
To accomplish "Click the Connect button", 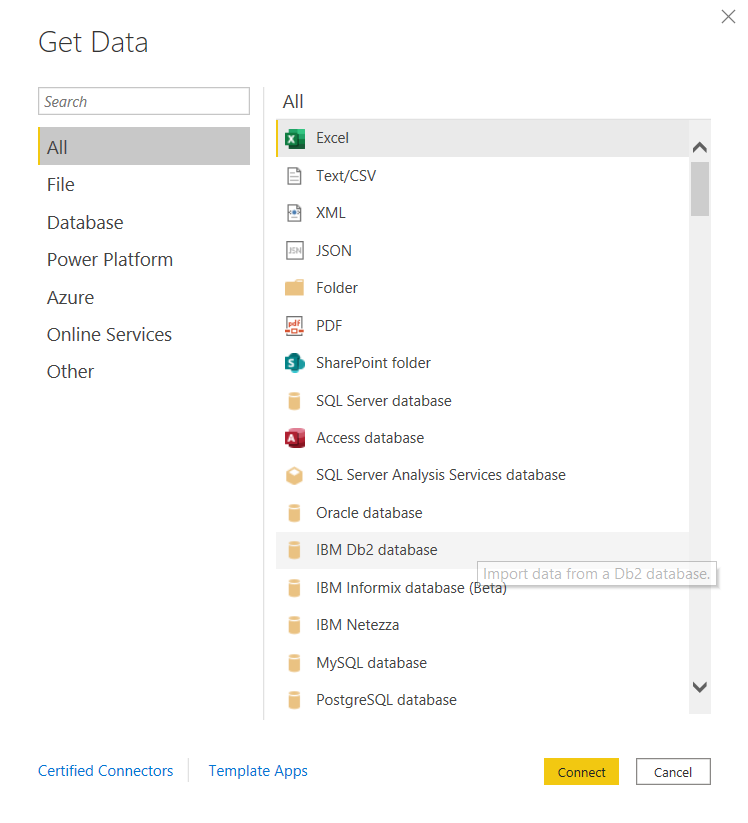I will 581,772.
